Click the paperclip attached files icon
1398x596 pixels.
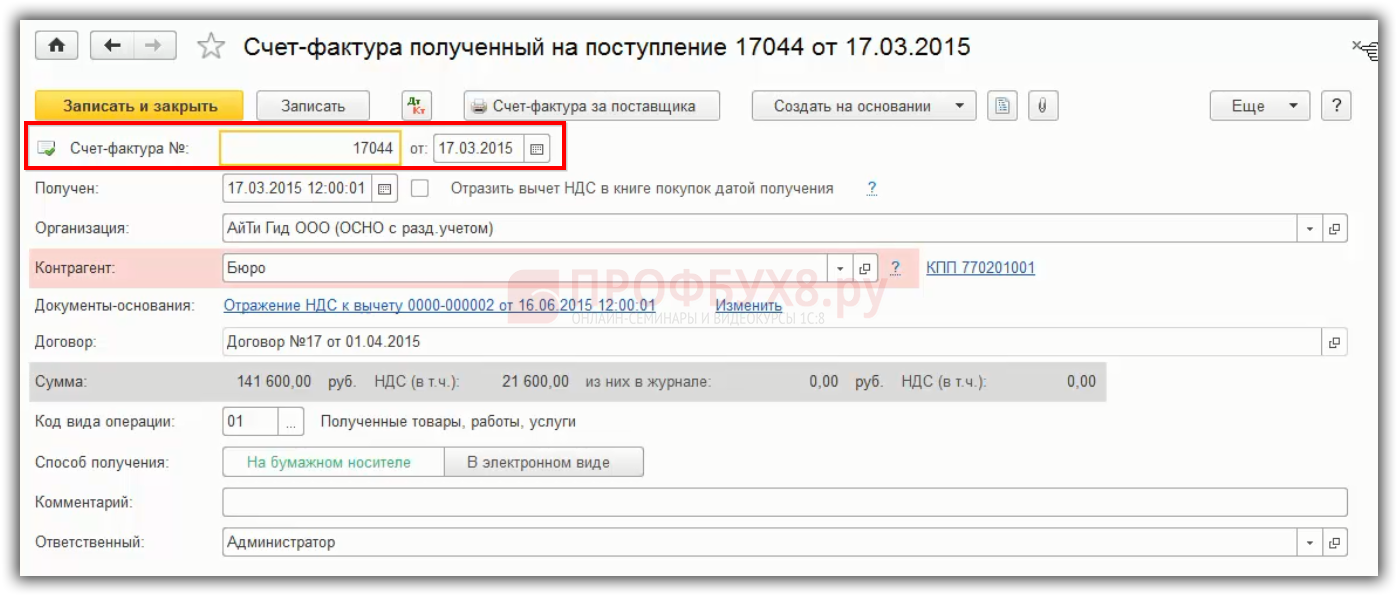1042,106
